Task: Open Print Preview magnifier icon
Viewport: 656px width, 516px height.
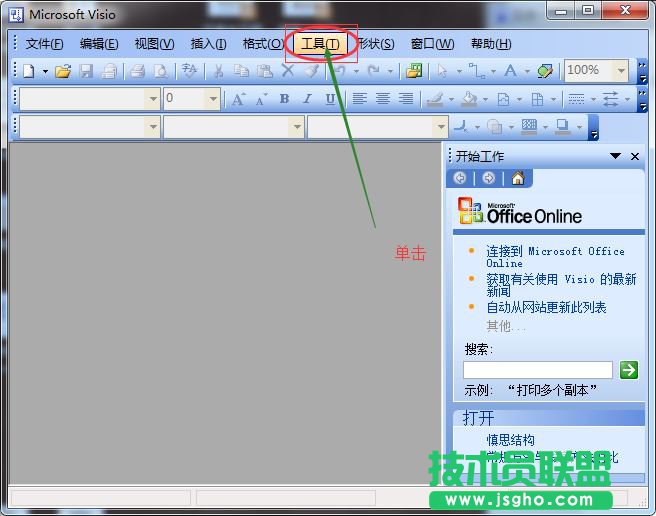Action: 161,71
